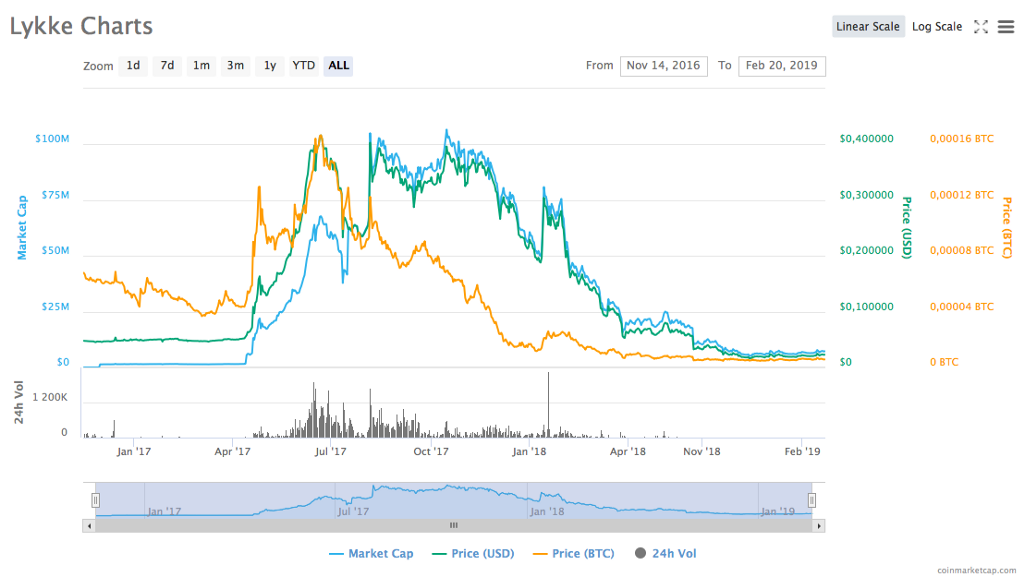The height and width of the screenshot is (588, 1024).
Task: Click the 1 200K volume axis label
Action: (x=50, y=397)
